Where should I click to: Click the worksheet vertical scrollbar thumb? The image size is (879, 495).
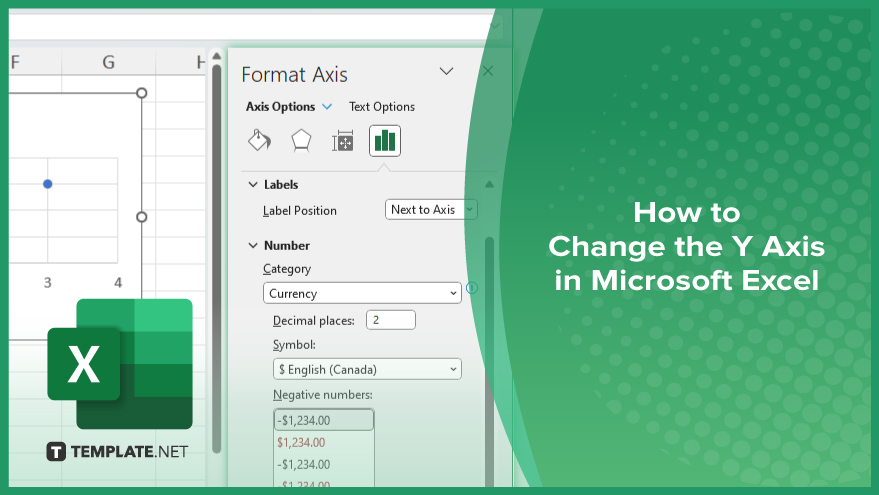click(216, 258)
